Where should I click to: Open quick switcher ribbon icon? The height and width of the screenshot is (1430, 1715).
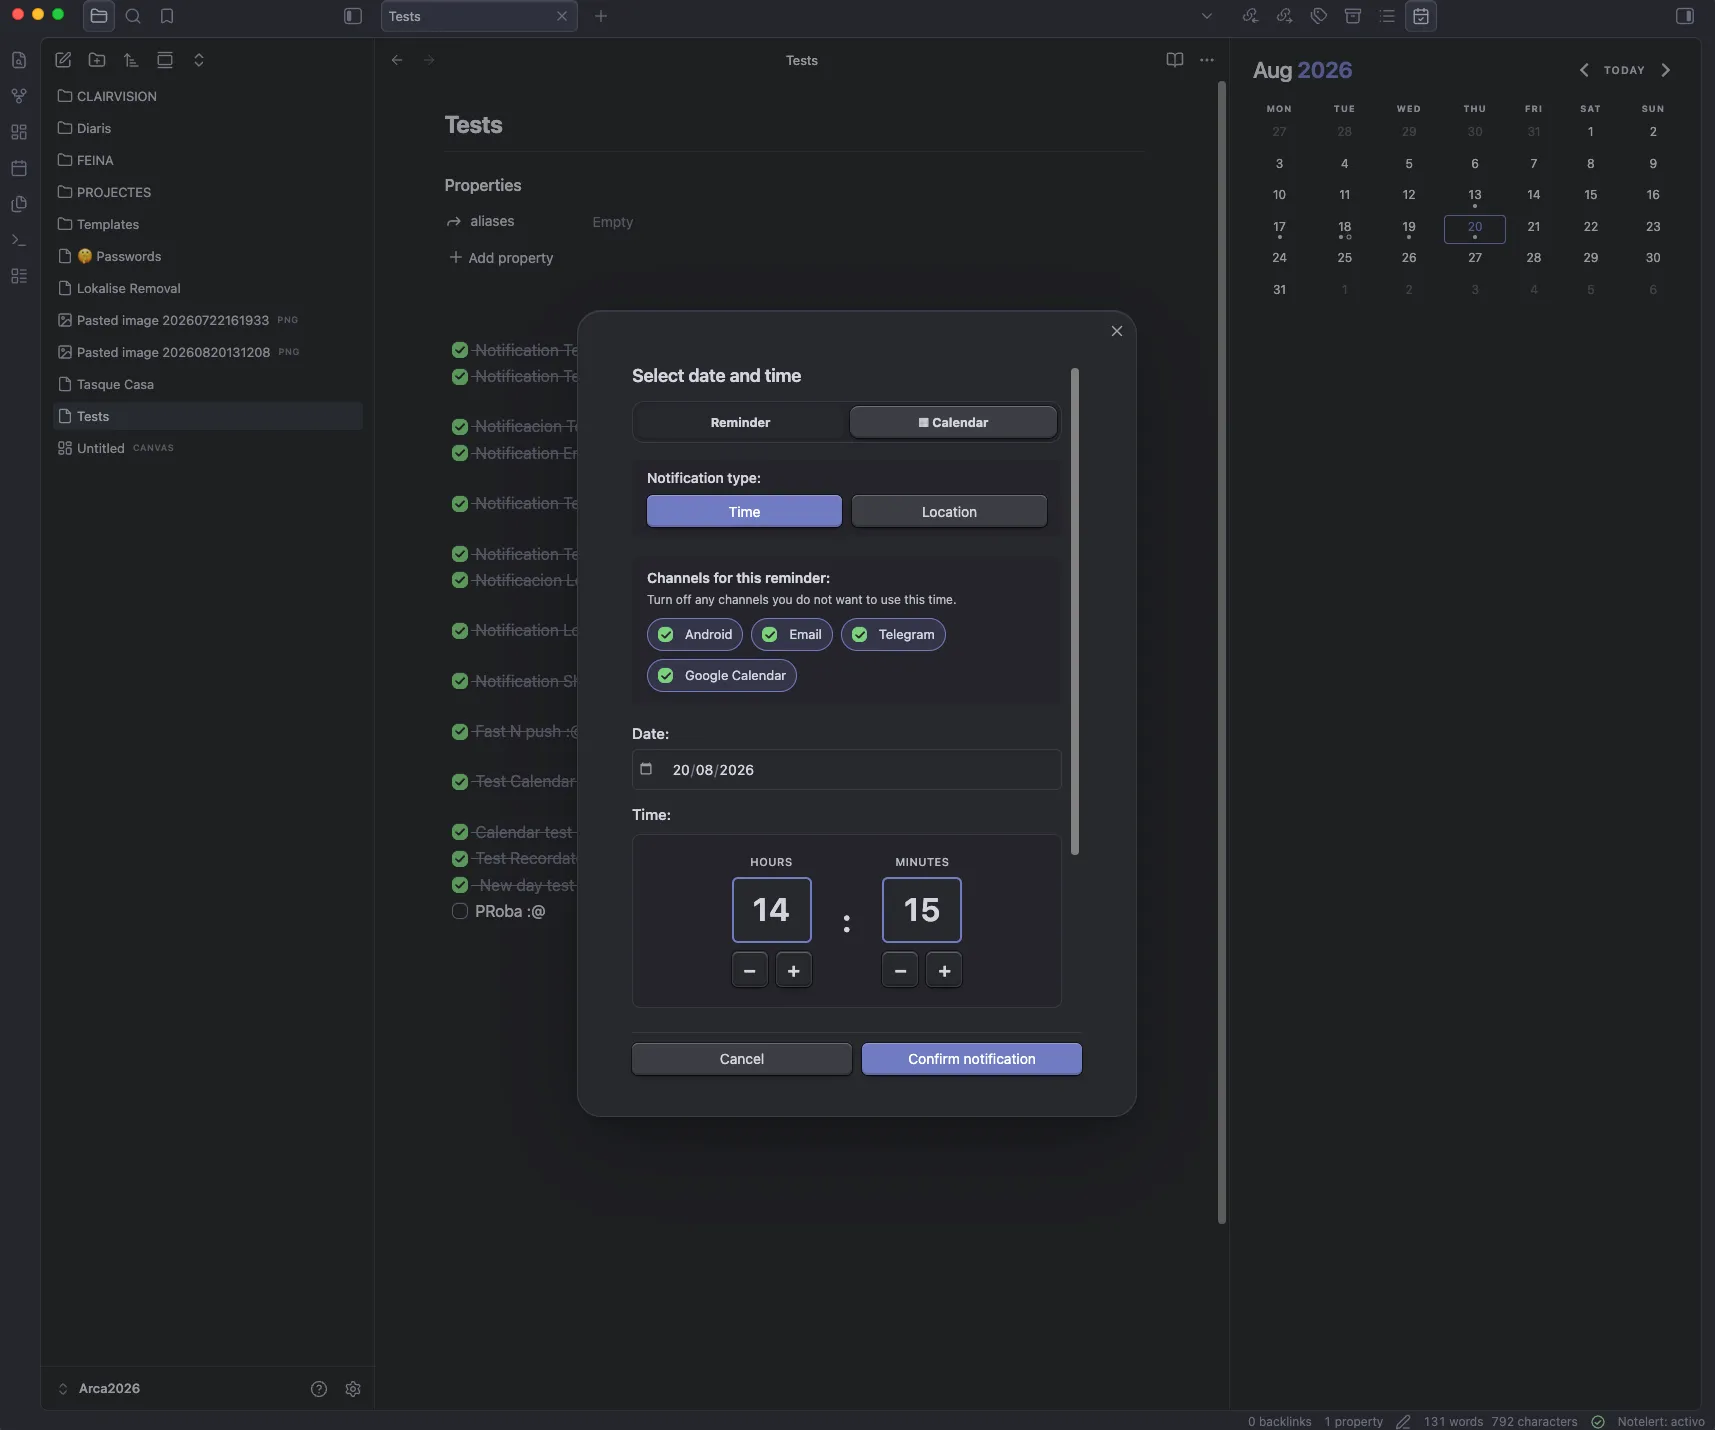pyautogui.click(x=19, y=60)
